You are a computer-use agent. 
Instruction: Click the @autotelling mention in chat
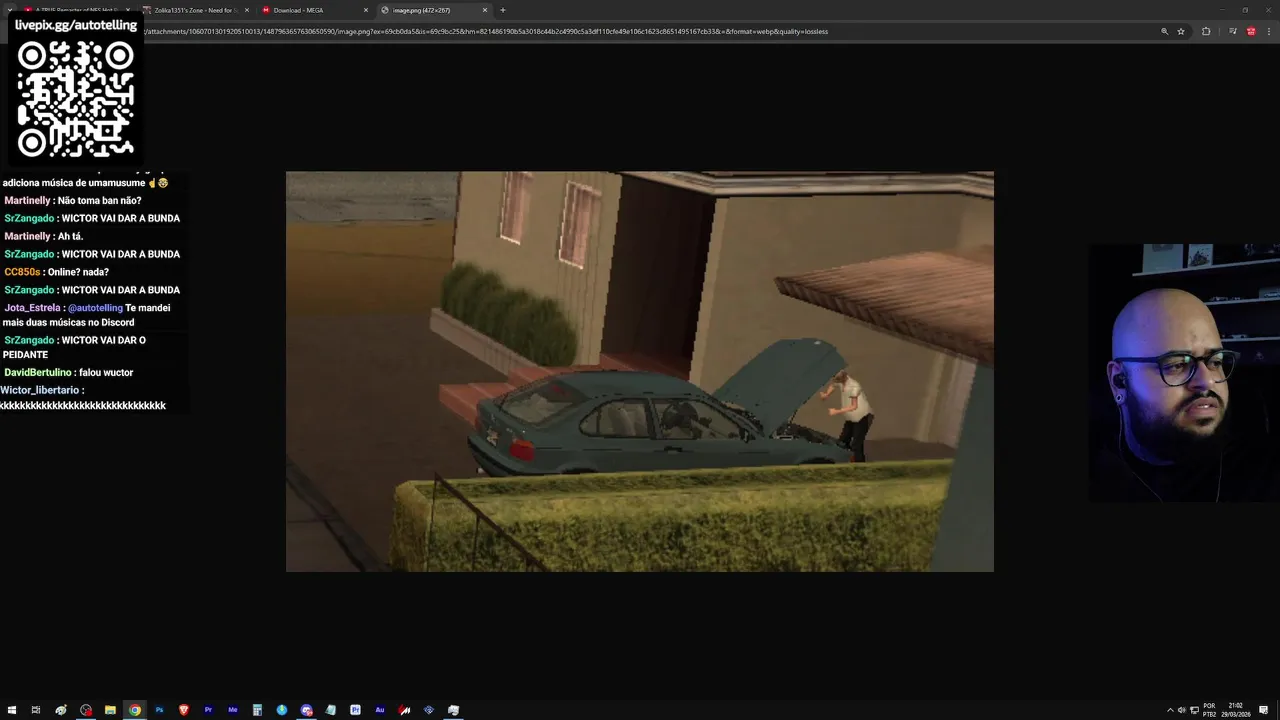pyautogui.click(x=95, y=308)
